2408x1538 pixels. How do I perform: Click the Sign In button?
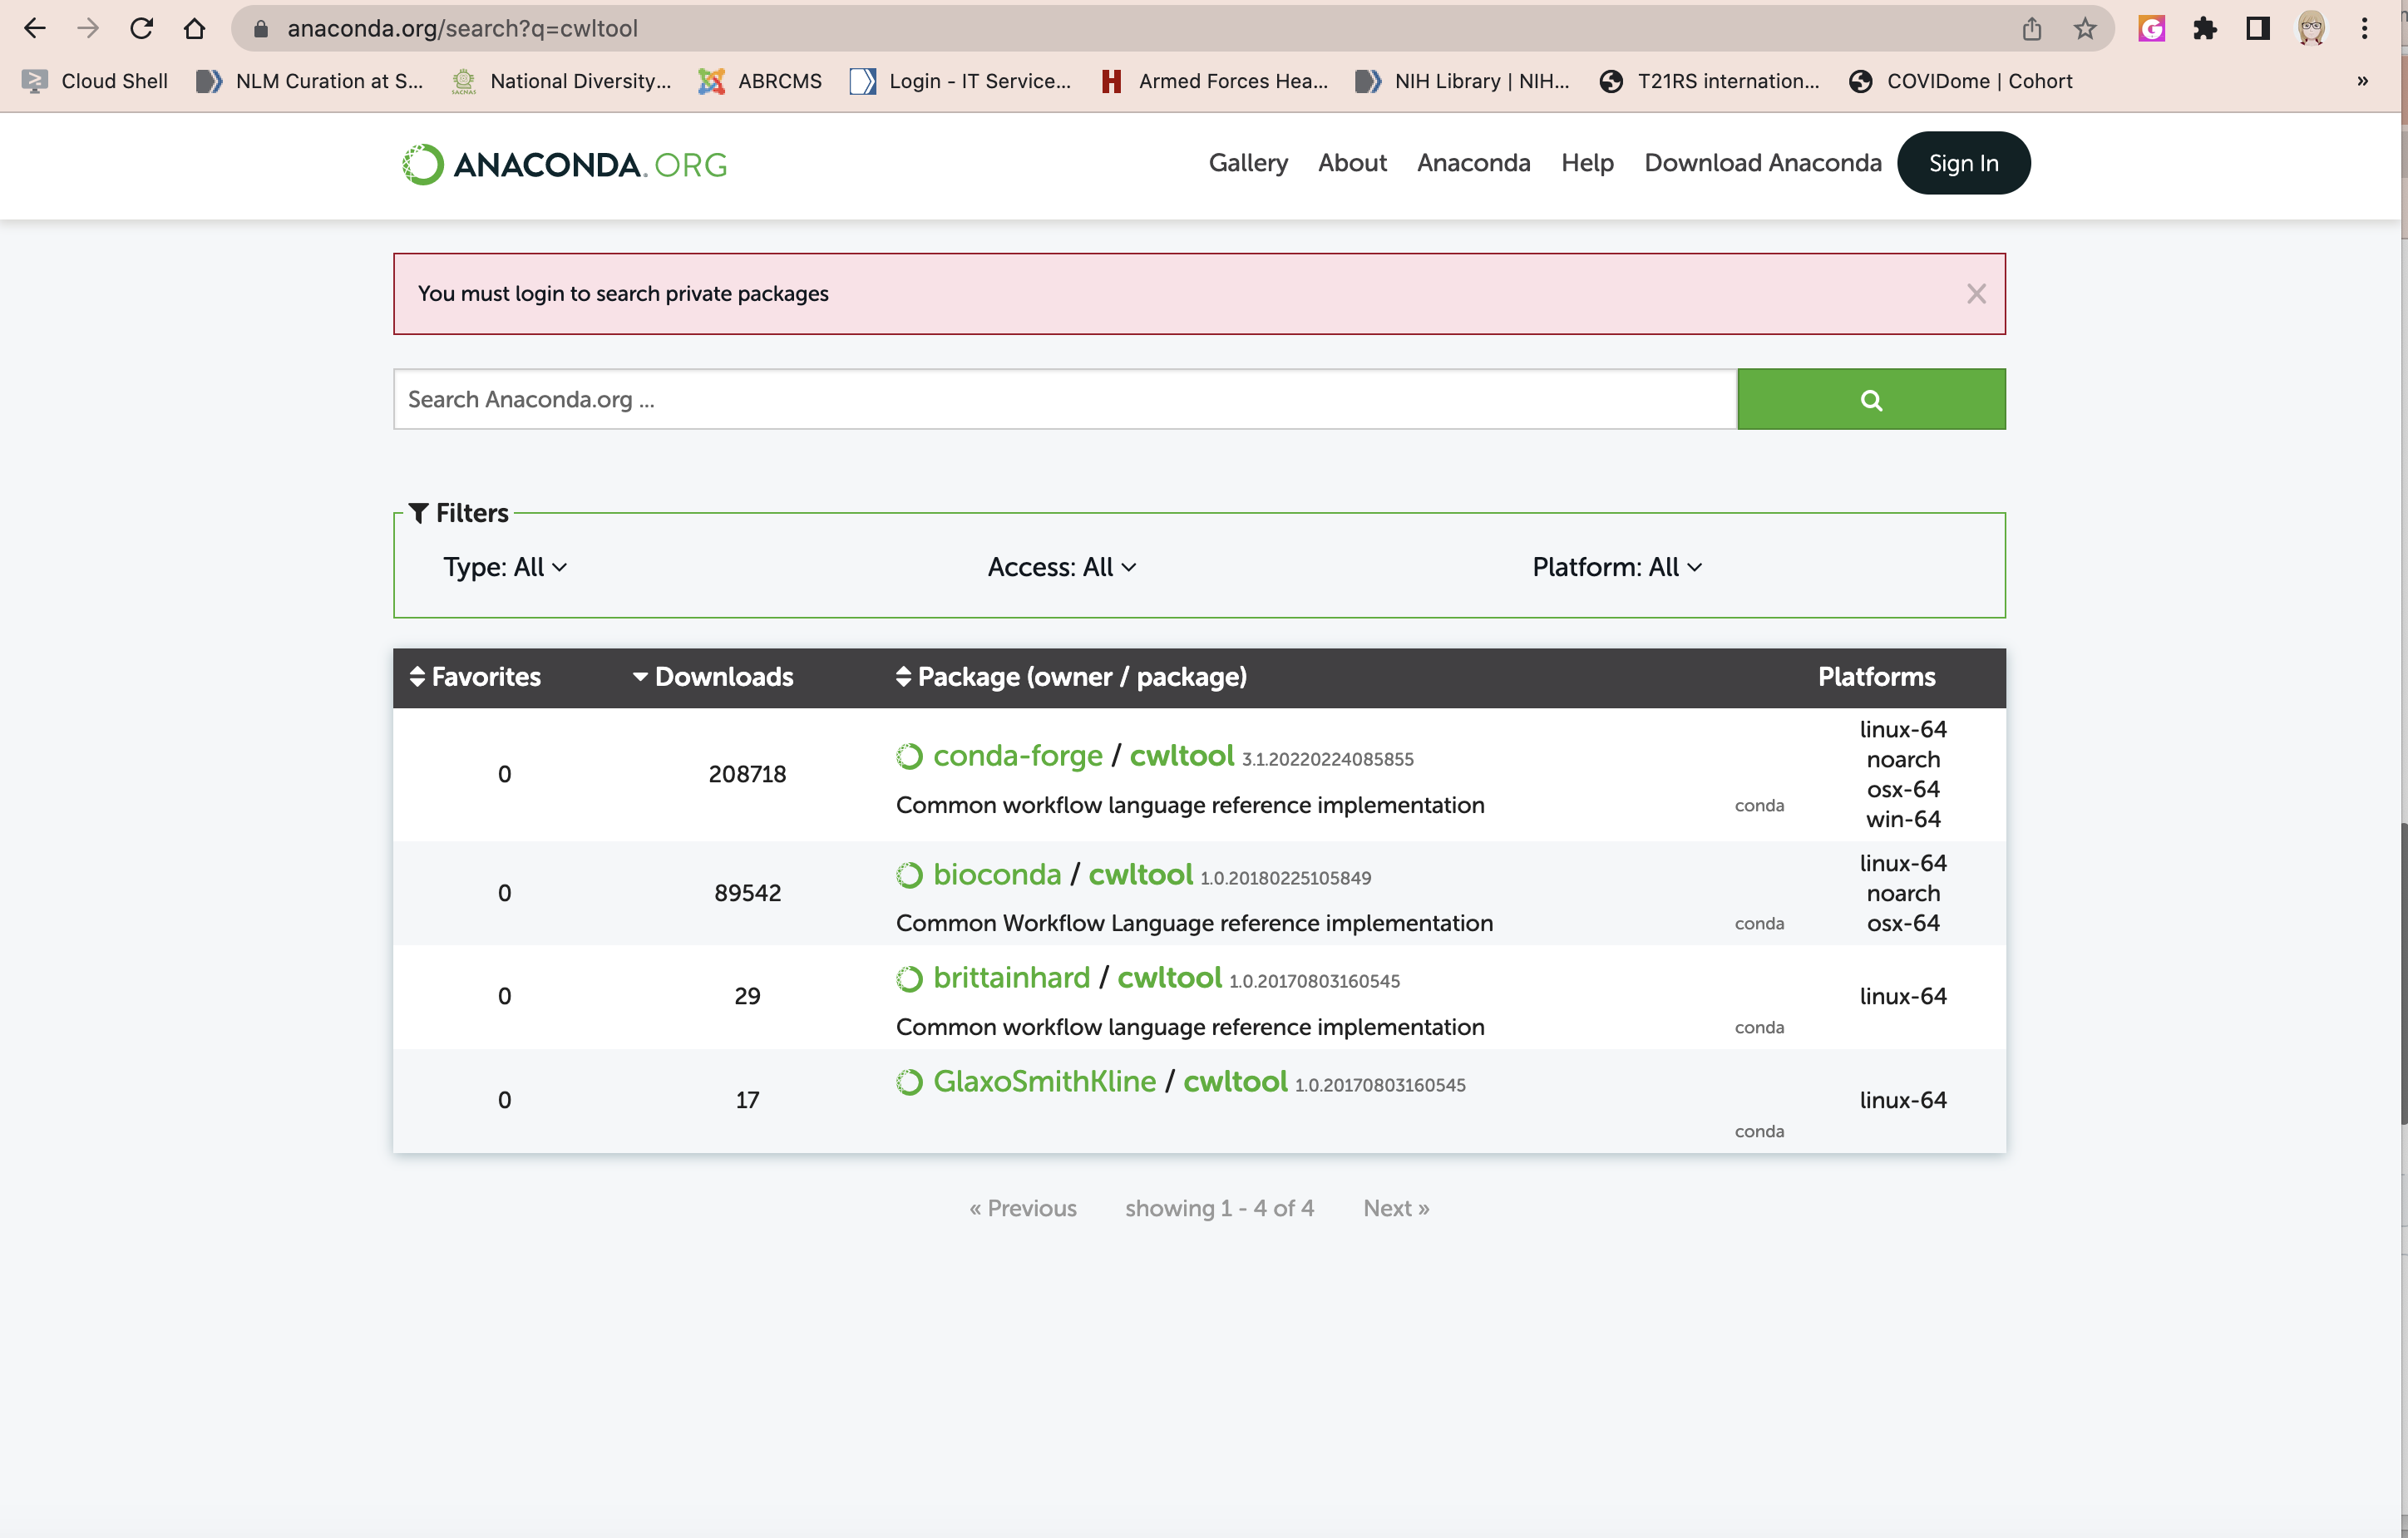coord(1963,163)
